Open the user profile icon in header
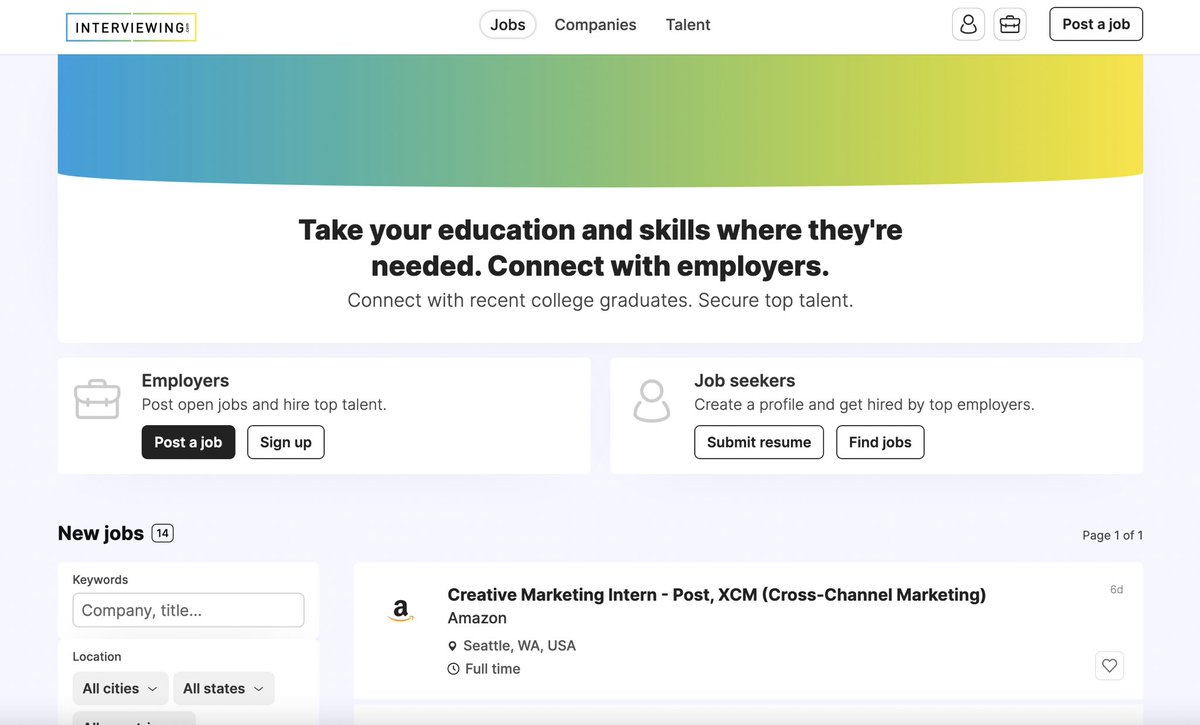Image resolution: width=1200 pixels, height=725 pixels. pos(968,25)
